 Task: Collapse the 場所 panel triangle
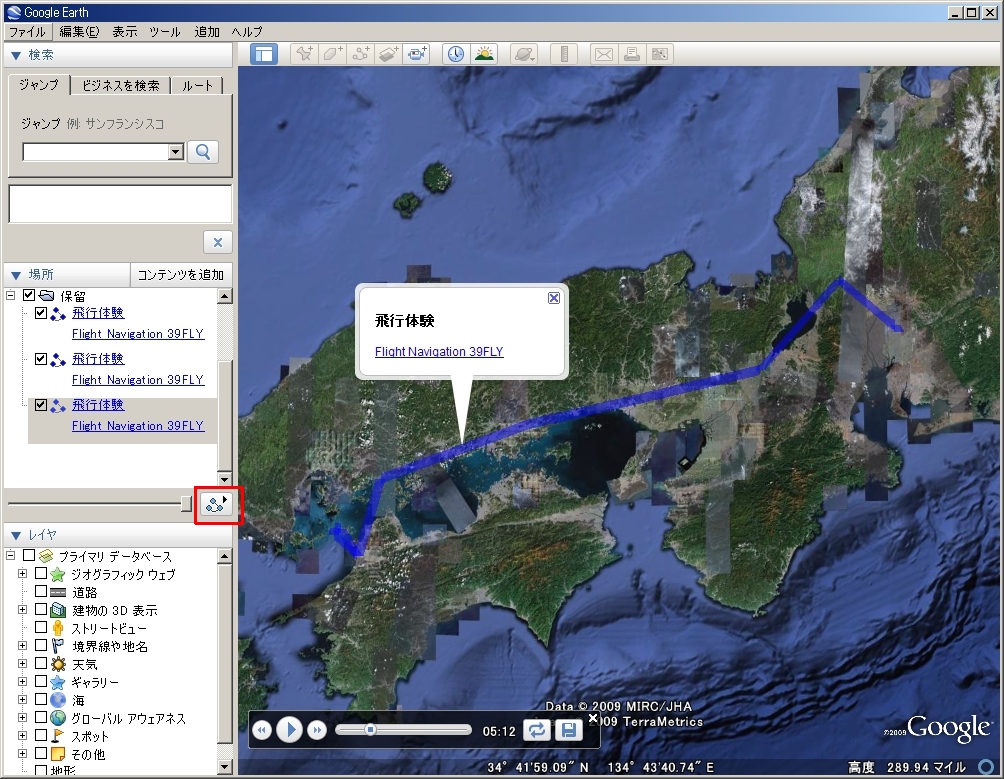pyautogui.click(x=16, y=275)
